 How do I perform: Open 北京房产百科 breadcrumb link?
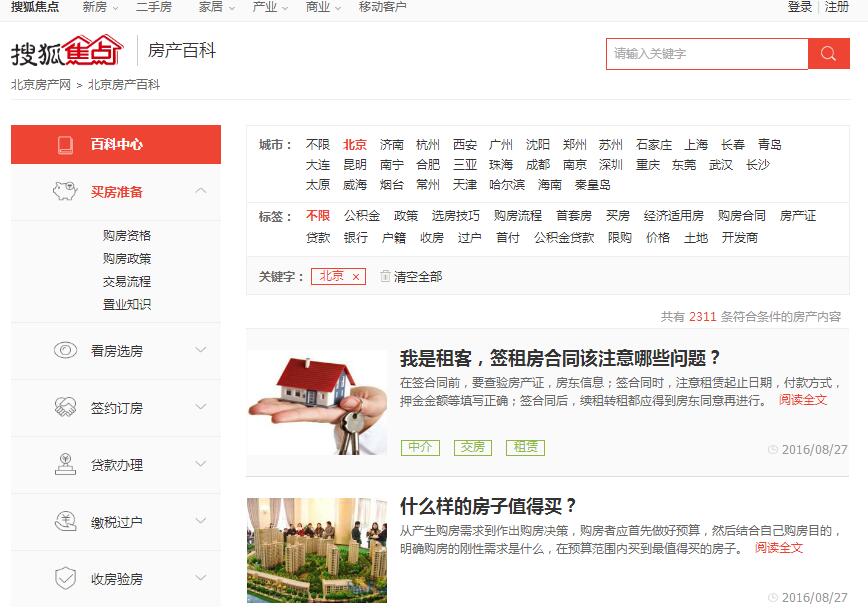coord(124,85)
